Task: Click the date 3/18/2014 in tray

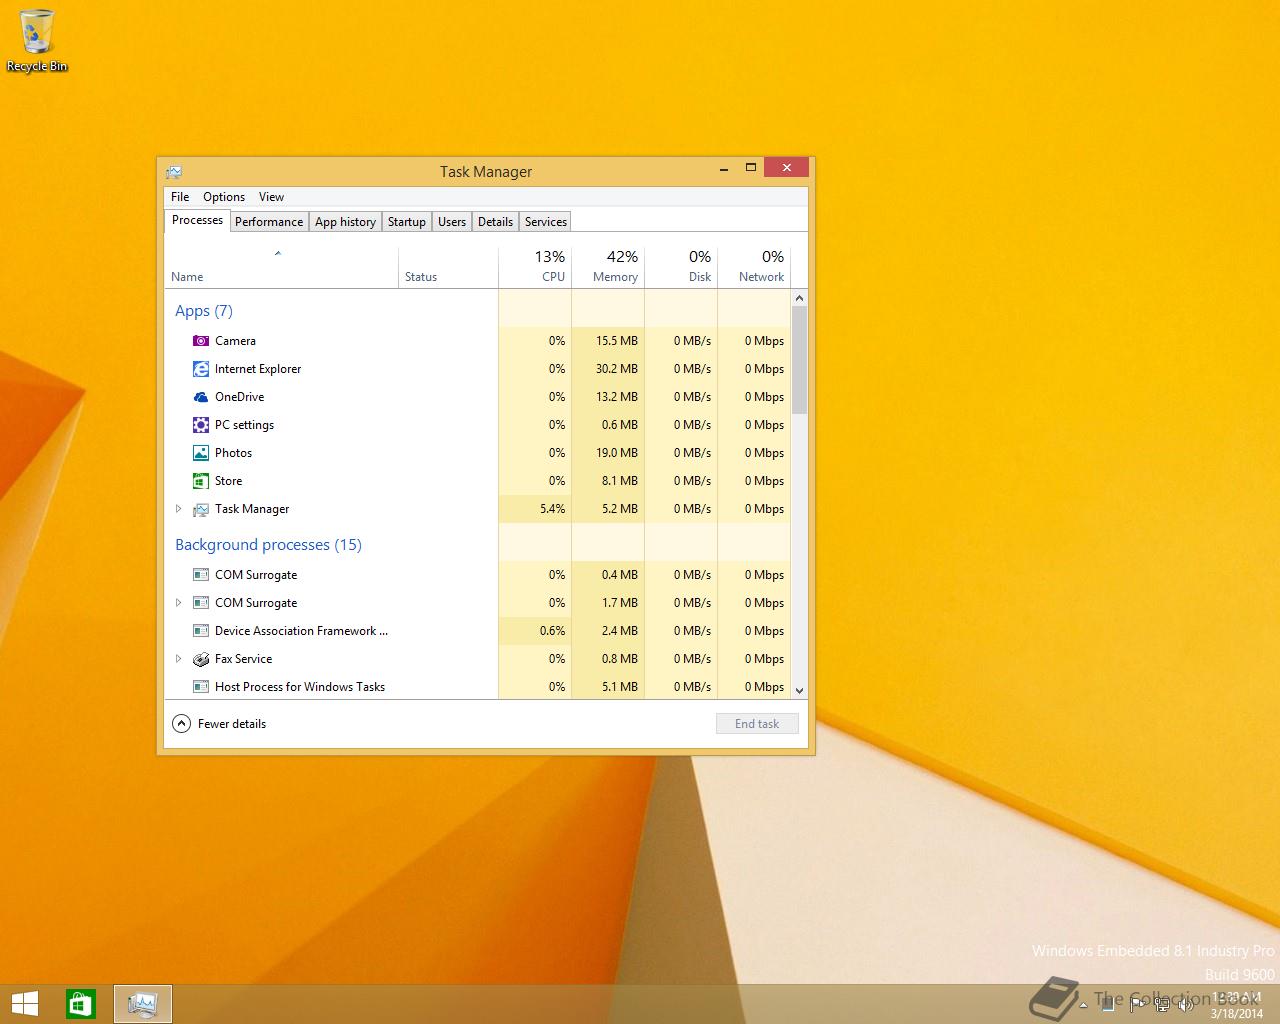Action: 1237,1013
